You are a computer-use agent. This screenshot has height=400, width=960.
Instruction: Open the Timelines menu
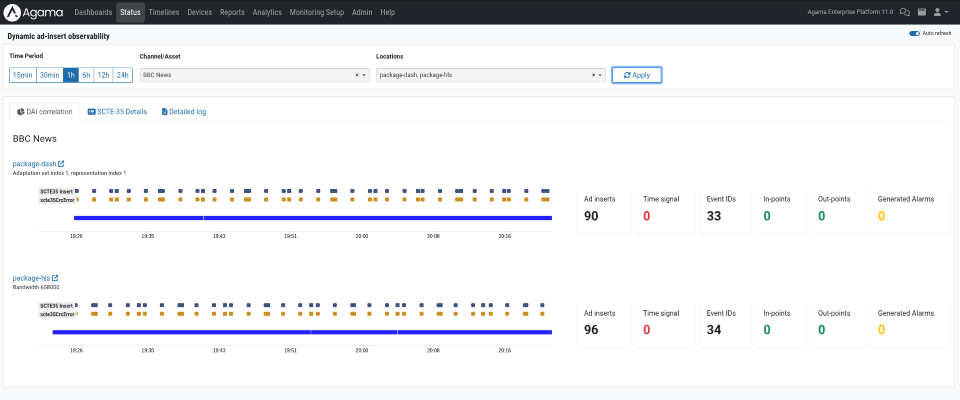[x=164, y=12]
